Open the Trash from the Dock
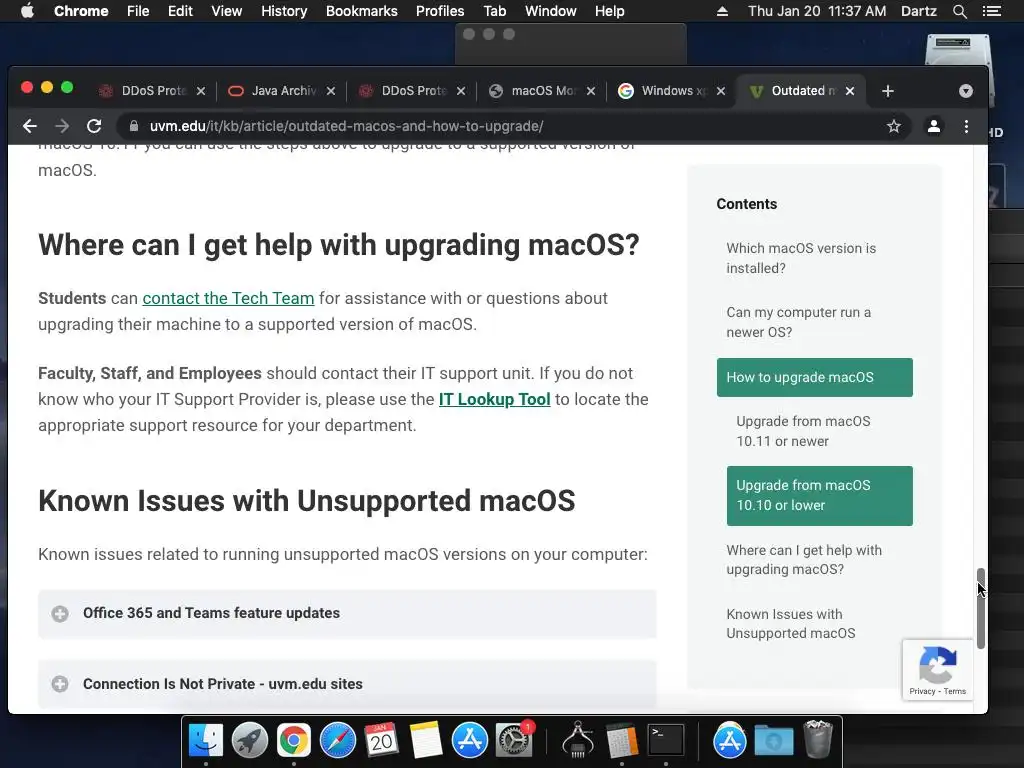 point(818,739)
